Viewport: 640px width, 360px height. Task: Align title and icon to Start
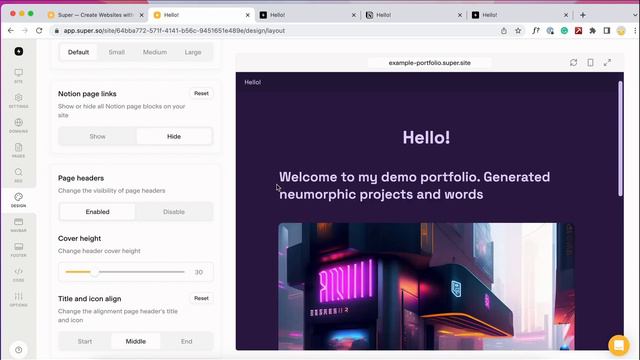[85, 341]
